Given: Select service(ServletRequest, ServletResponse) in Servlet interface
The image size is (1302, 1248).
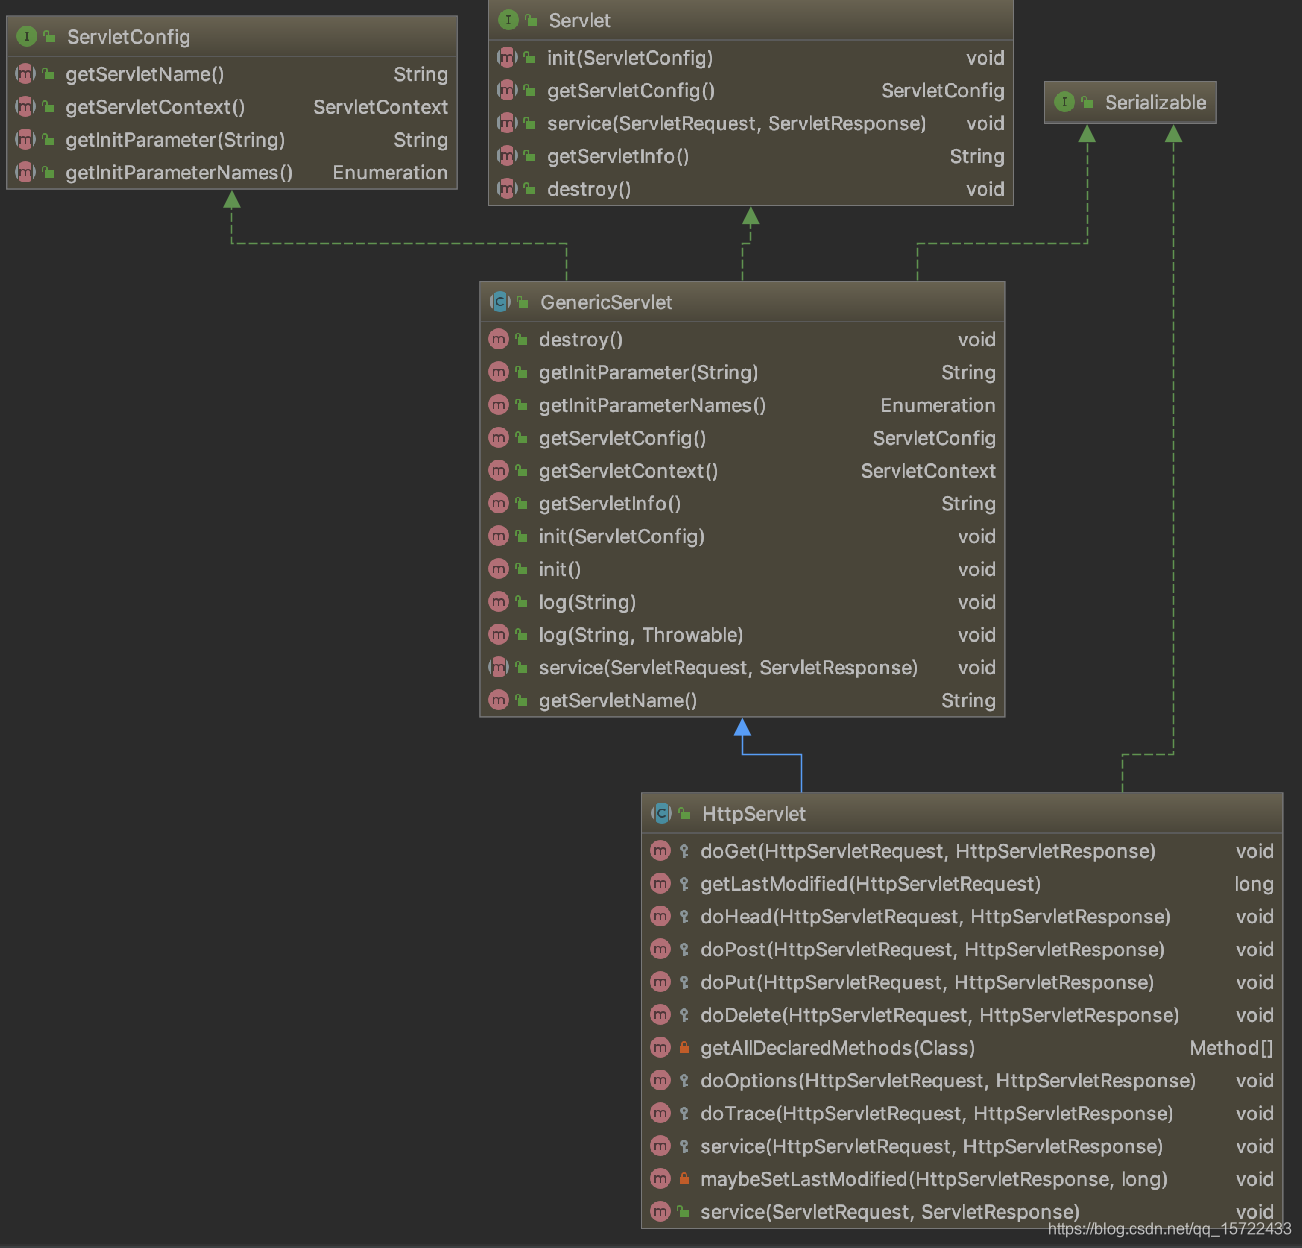Looking at the screenshot, I should [x=736, y=123].
